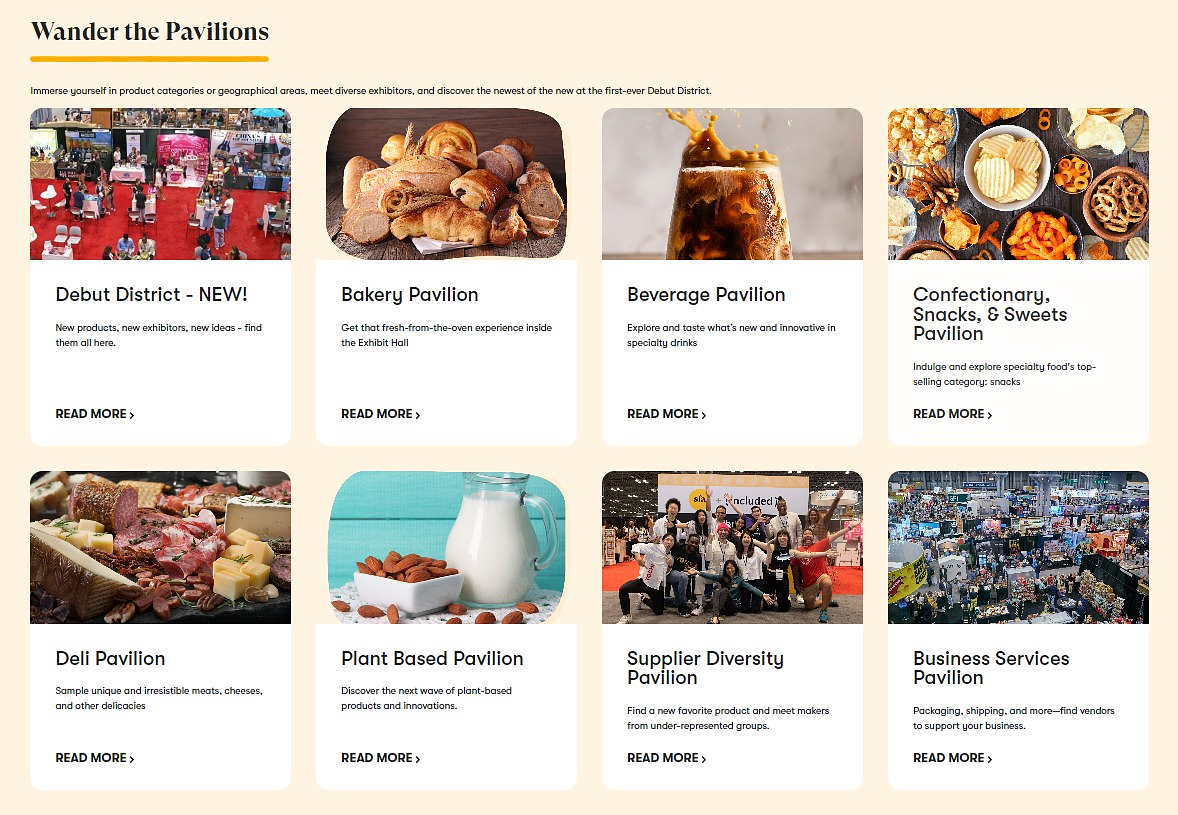This screenshot has width=1178, height=815.
Task: Click the Debut District - NEW! heading
Action: (151, 294)
